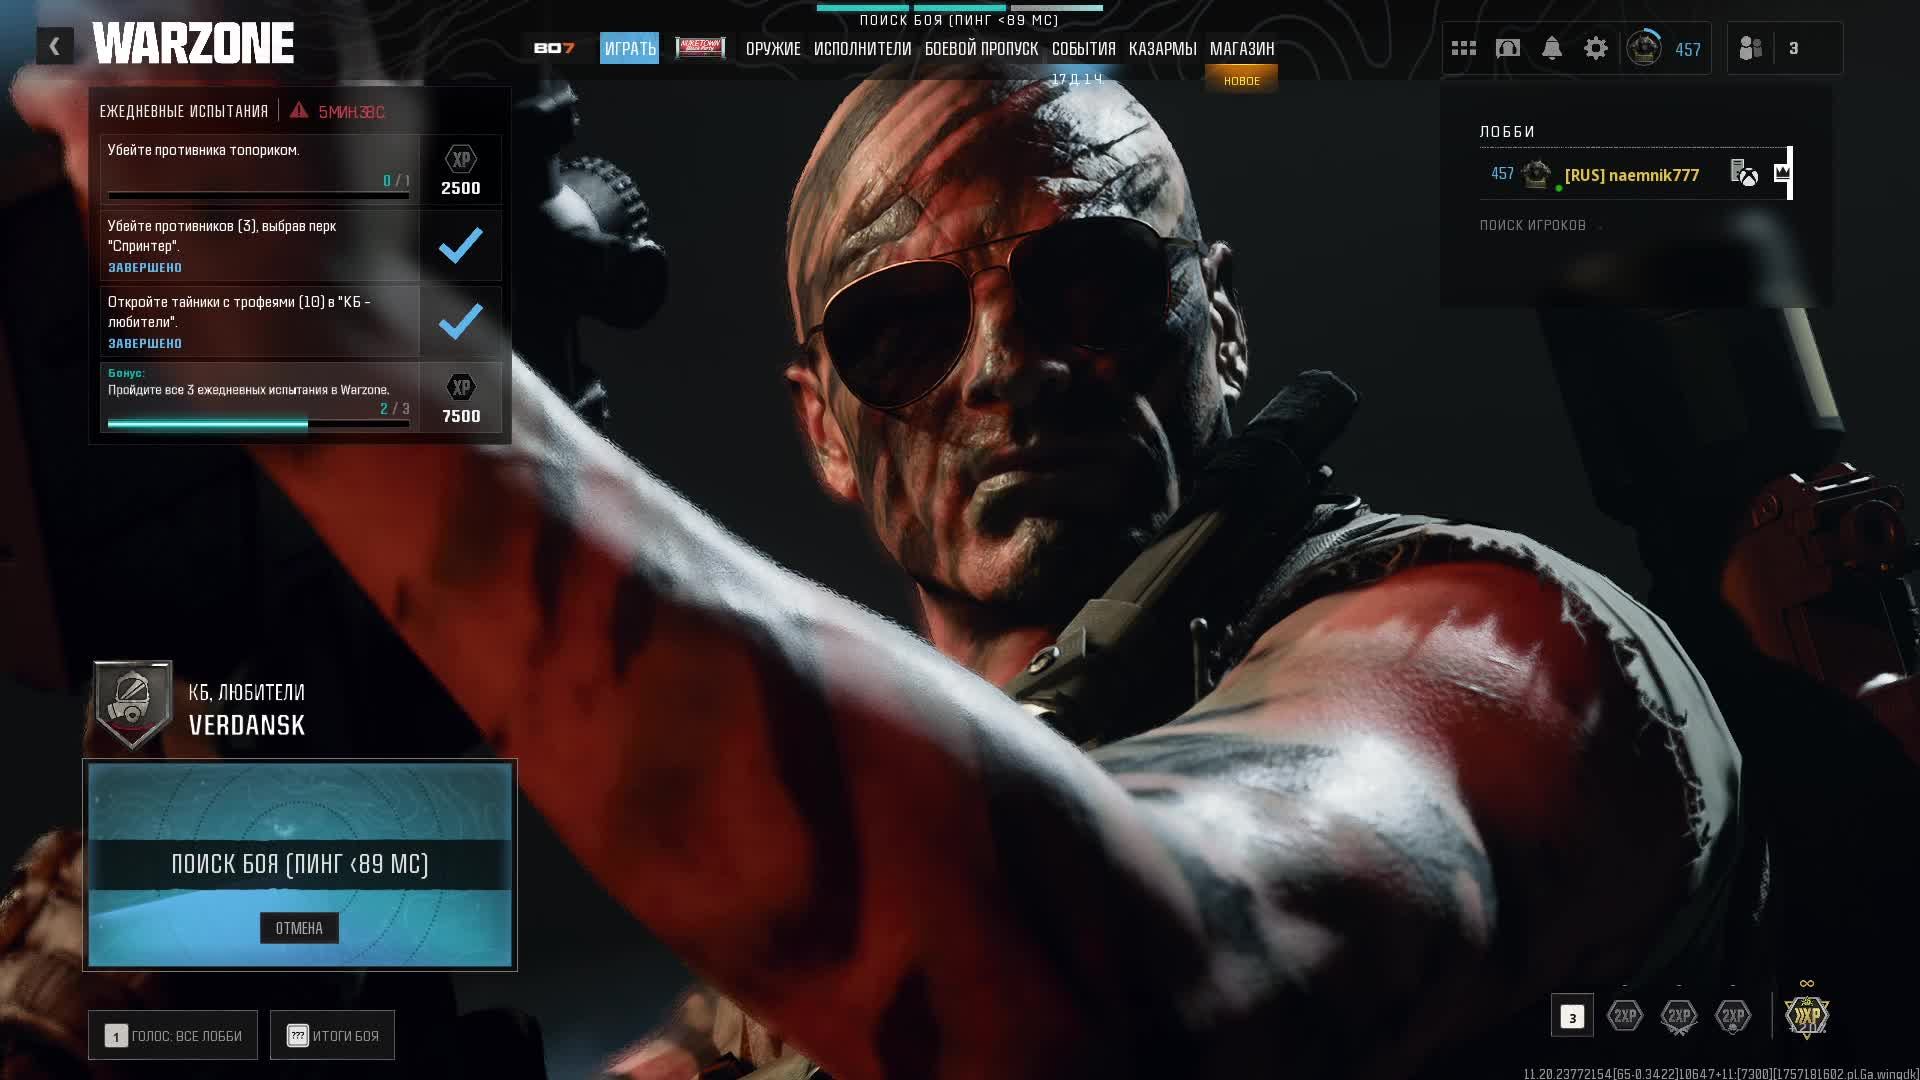Screen dimensions: 1920x1080
Task: Open the grid apps menu icon
Action: point(1464,48)
